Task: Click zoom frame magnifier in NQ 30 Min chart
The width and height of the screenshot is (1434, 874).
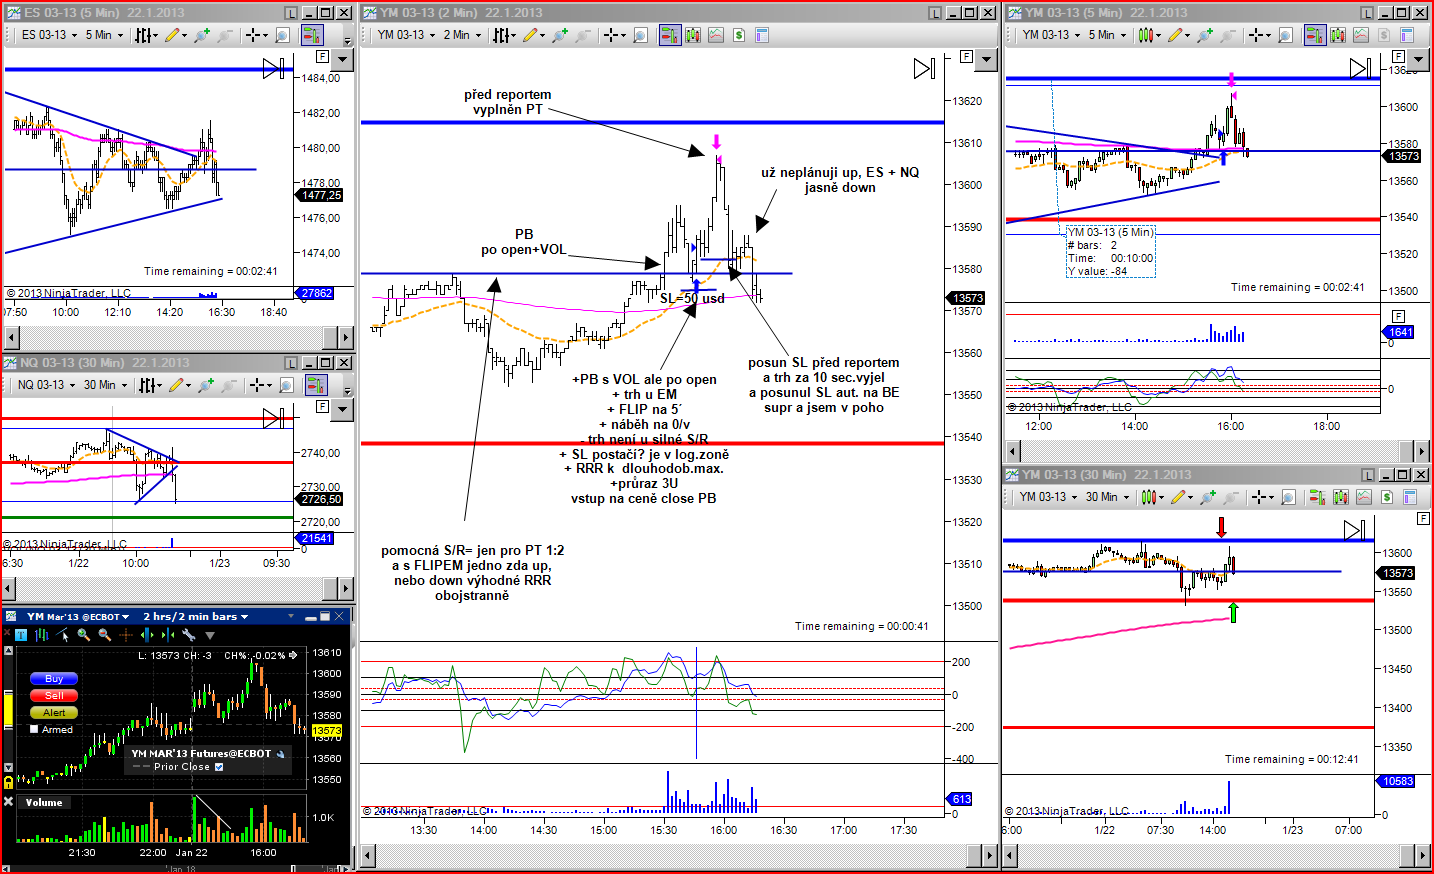Action: click(x=287, y=385)
